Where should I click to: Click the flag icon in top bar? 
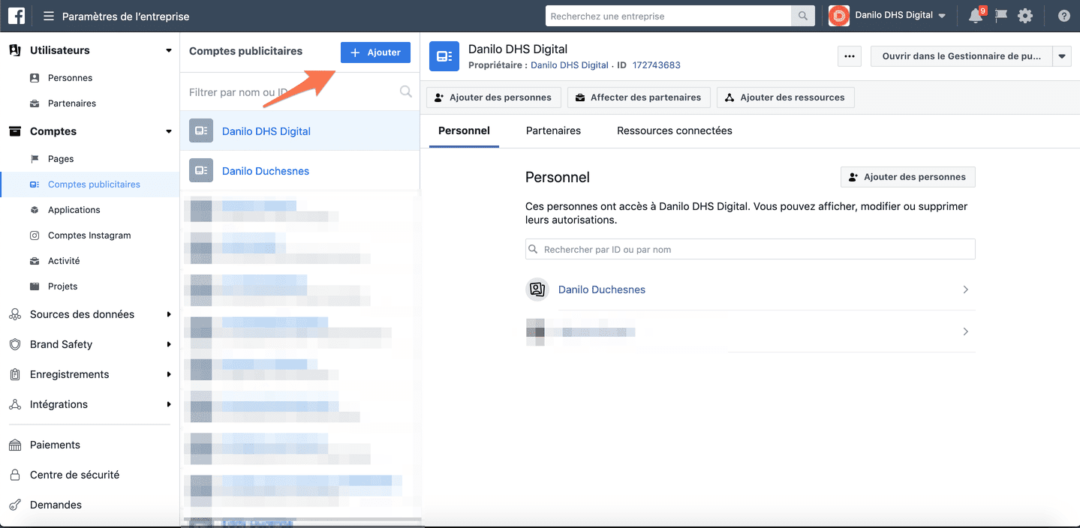coord(1001,16)
